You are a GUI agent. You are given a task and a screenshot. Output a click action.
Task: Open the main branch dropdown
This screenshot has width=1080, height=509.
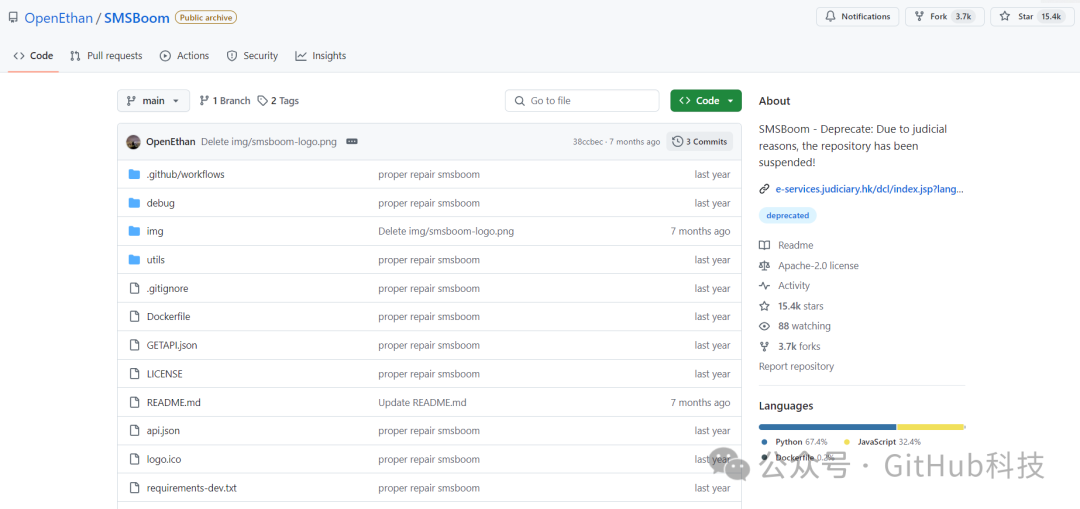pyautogui.click(x=154, y=101)
